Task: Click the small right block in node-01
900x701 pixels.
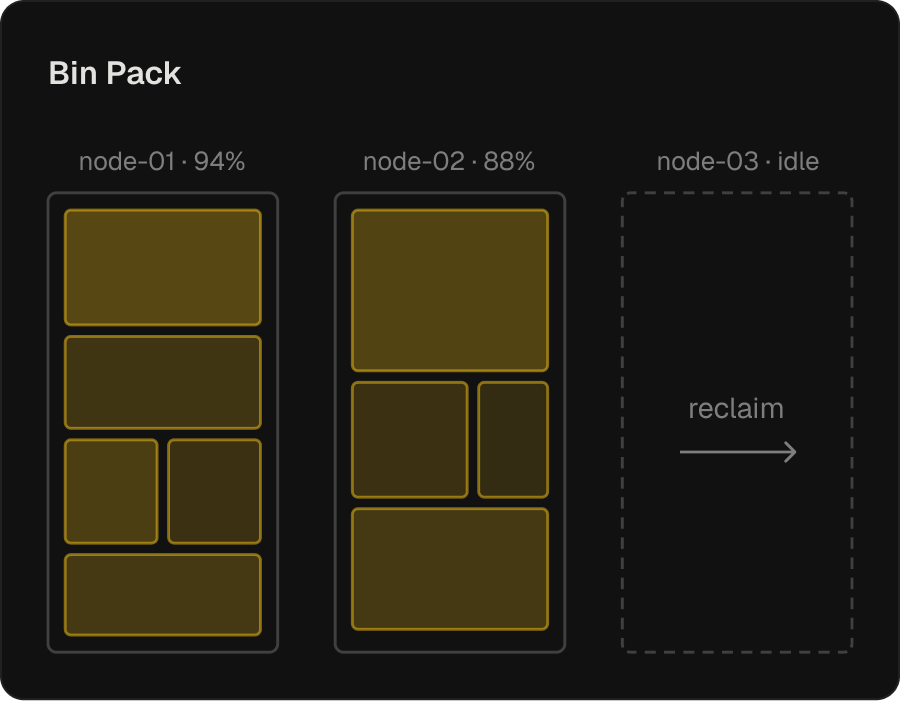Action: (215, 491)
